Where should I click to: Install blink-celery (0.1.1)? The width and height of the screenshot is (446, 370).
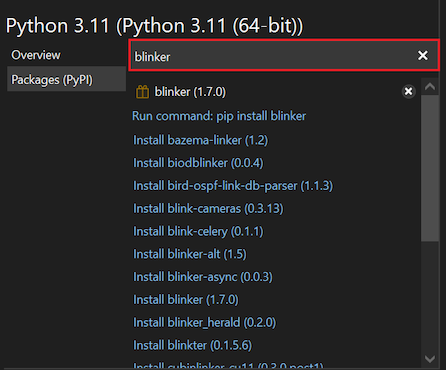[x=198, y=231]
